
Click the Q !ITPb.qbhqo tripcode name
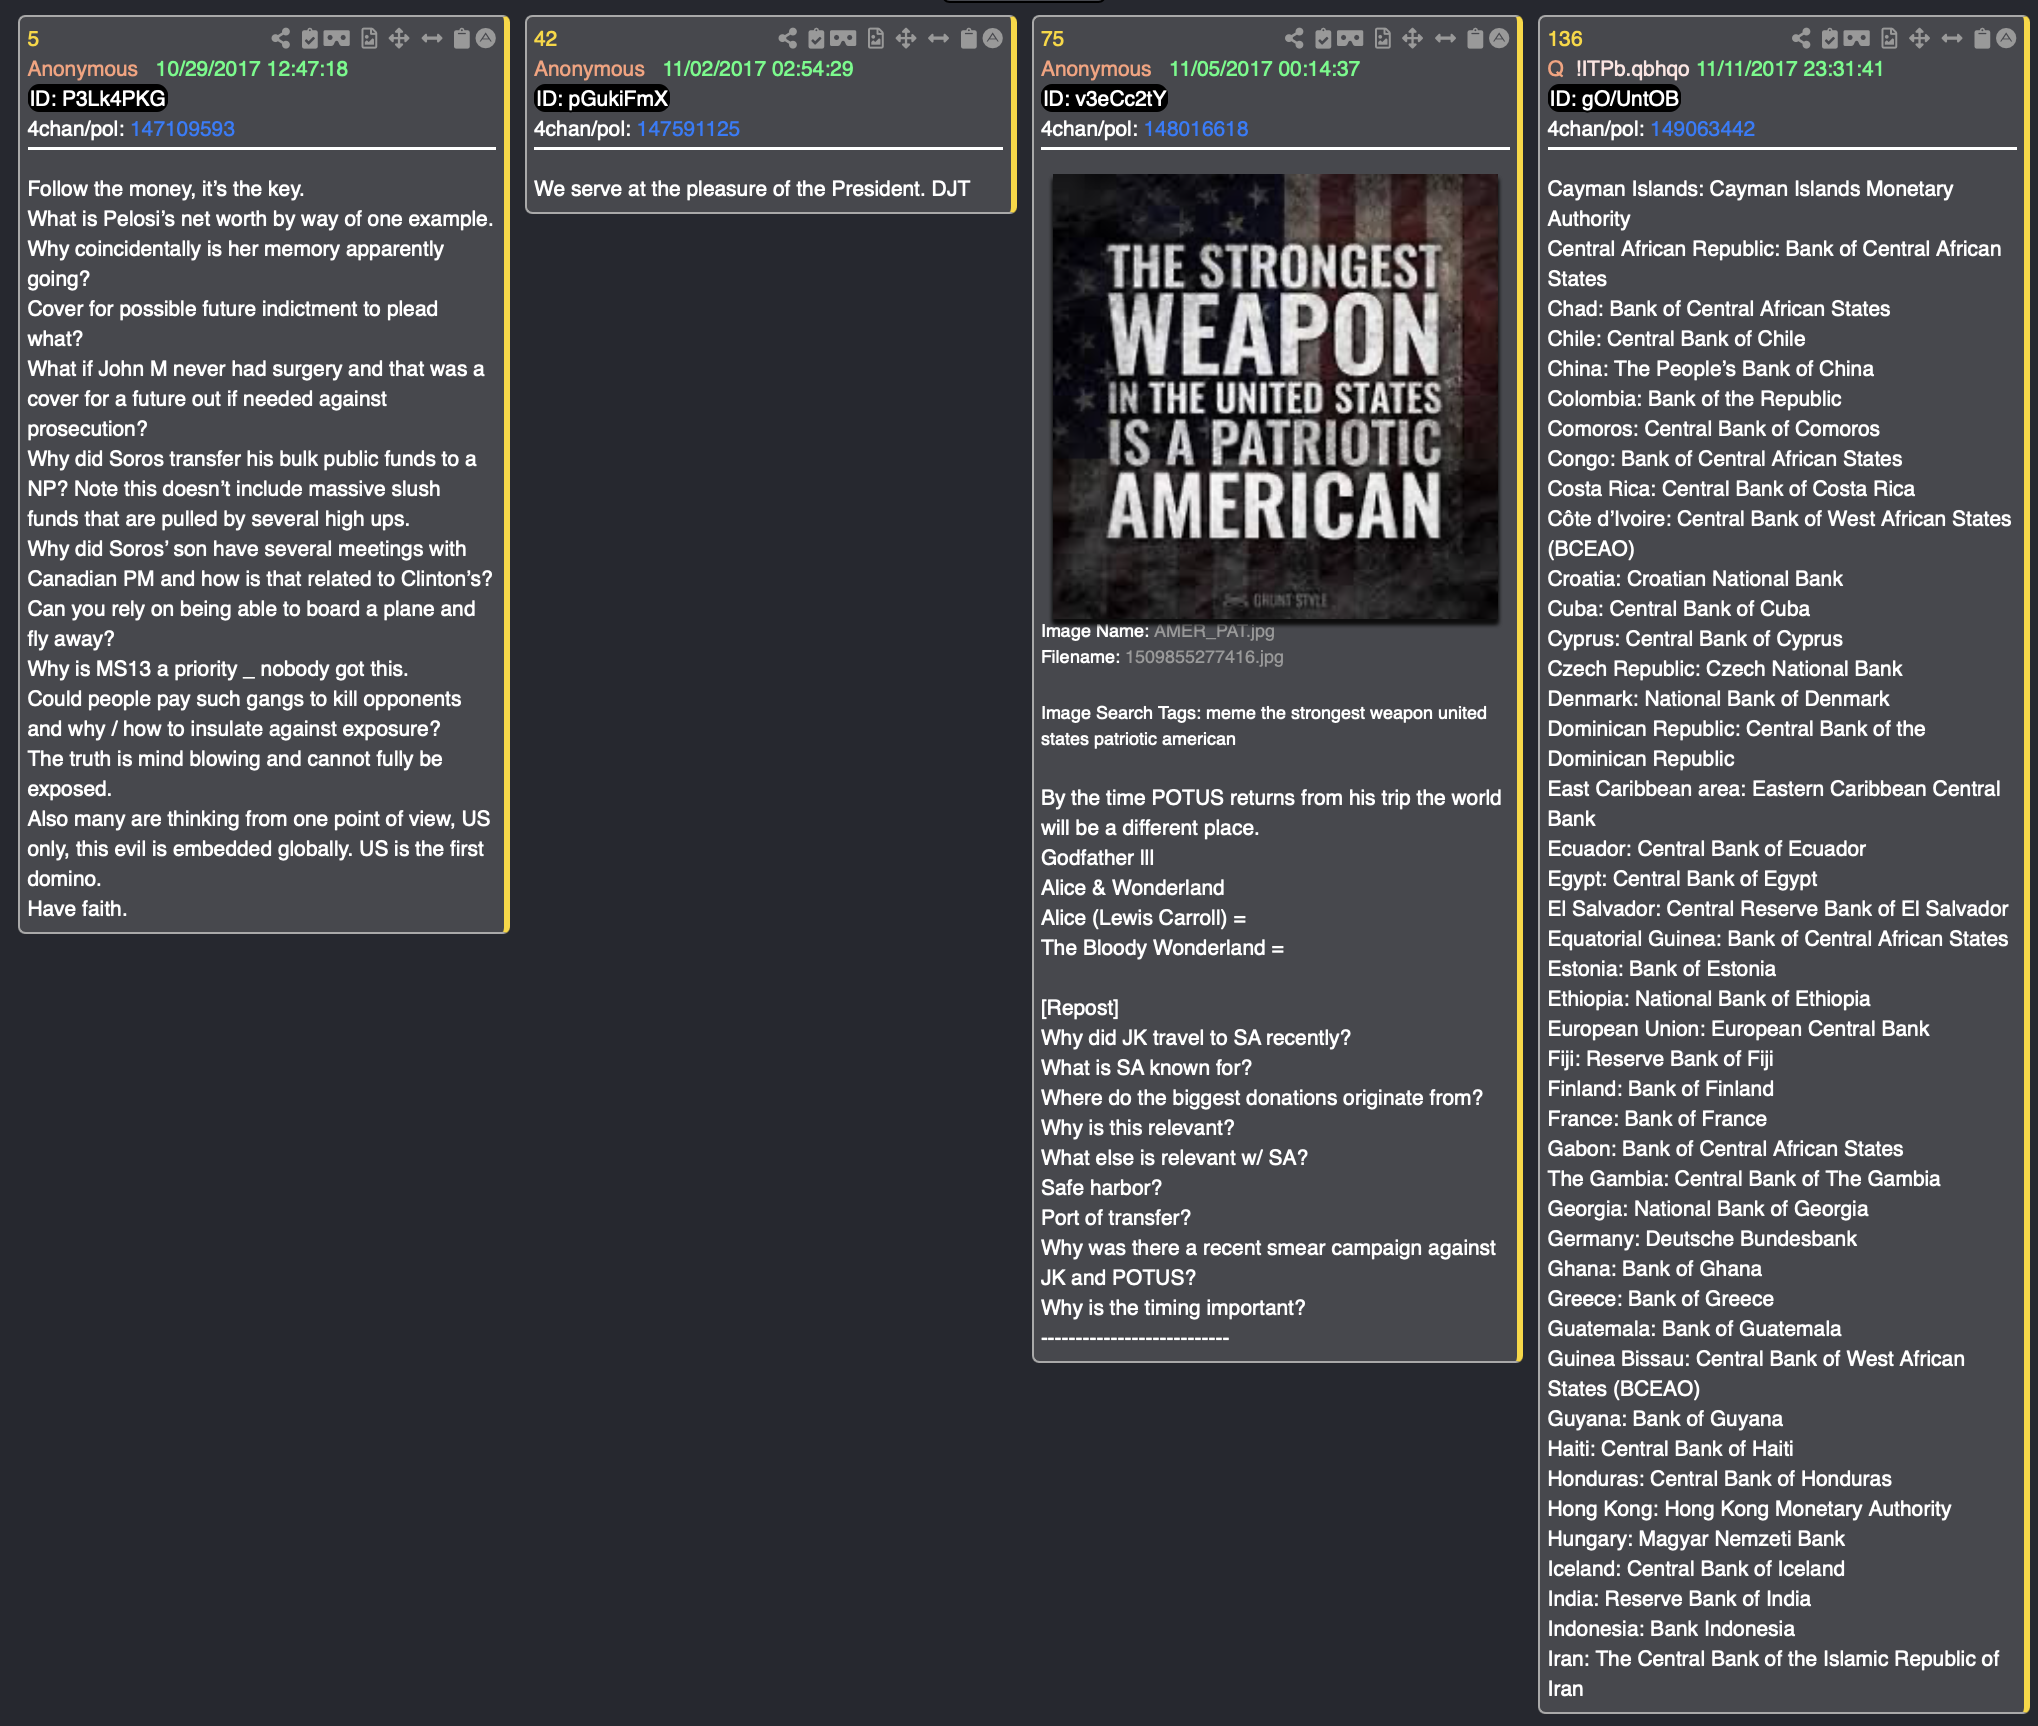point(1618,69)
